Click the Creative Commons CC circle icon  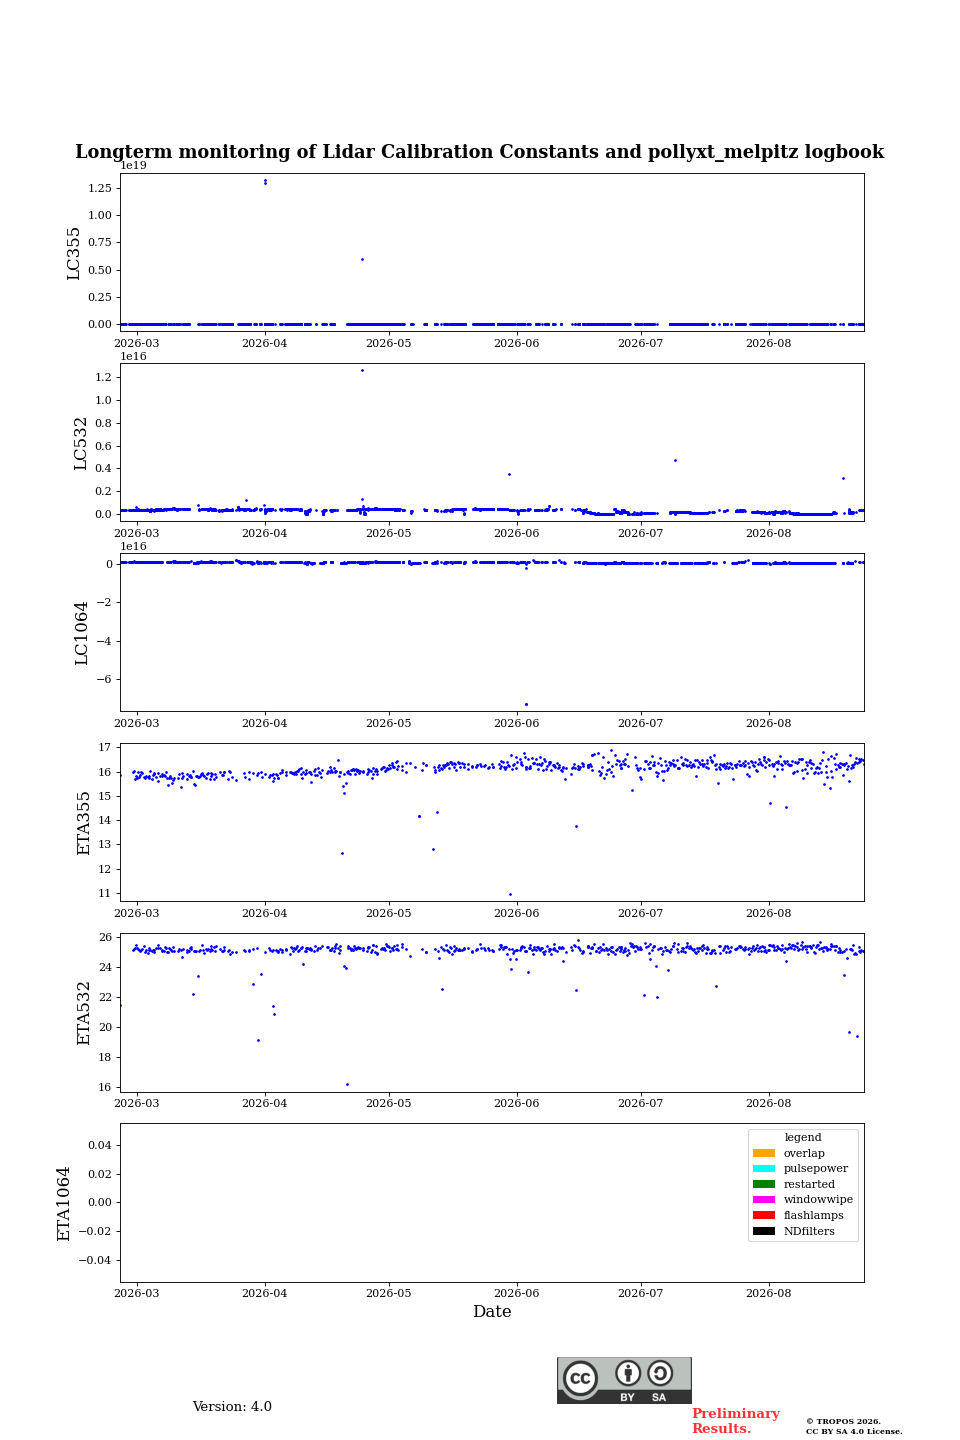click(x=580, y=1378)
